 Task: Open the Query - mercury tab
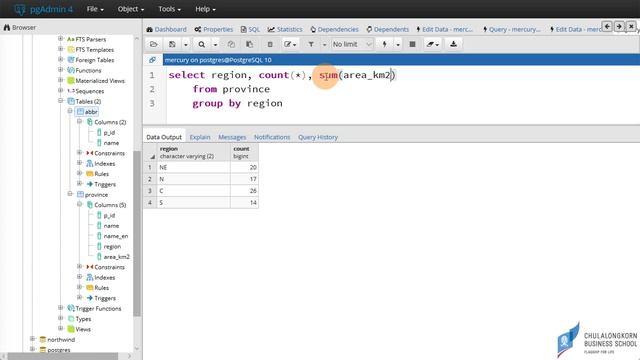pos(511,29)
